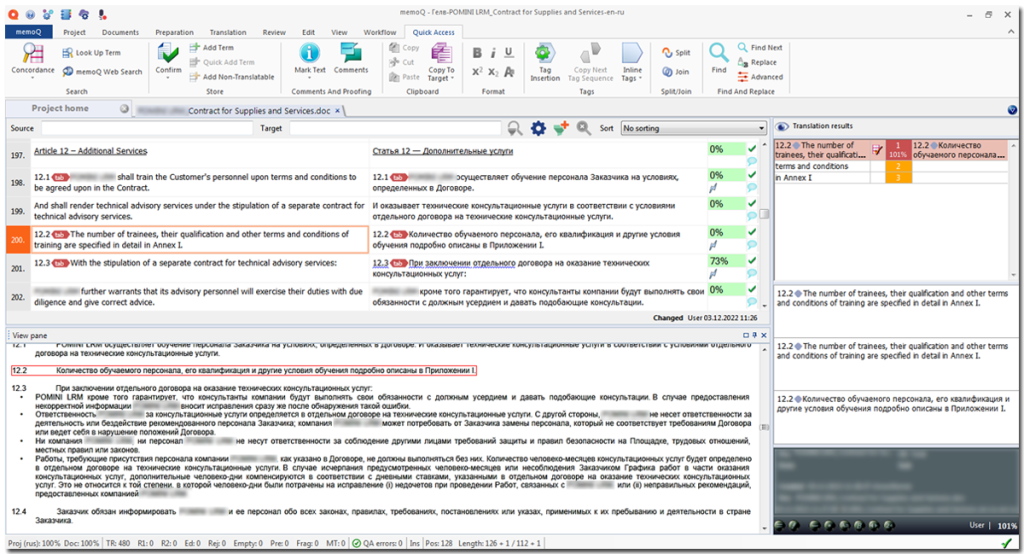Click Add Term in Store group
This screenshot has height=554, width=1024.
coord(212,48)
